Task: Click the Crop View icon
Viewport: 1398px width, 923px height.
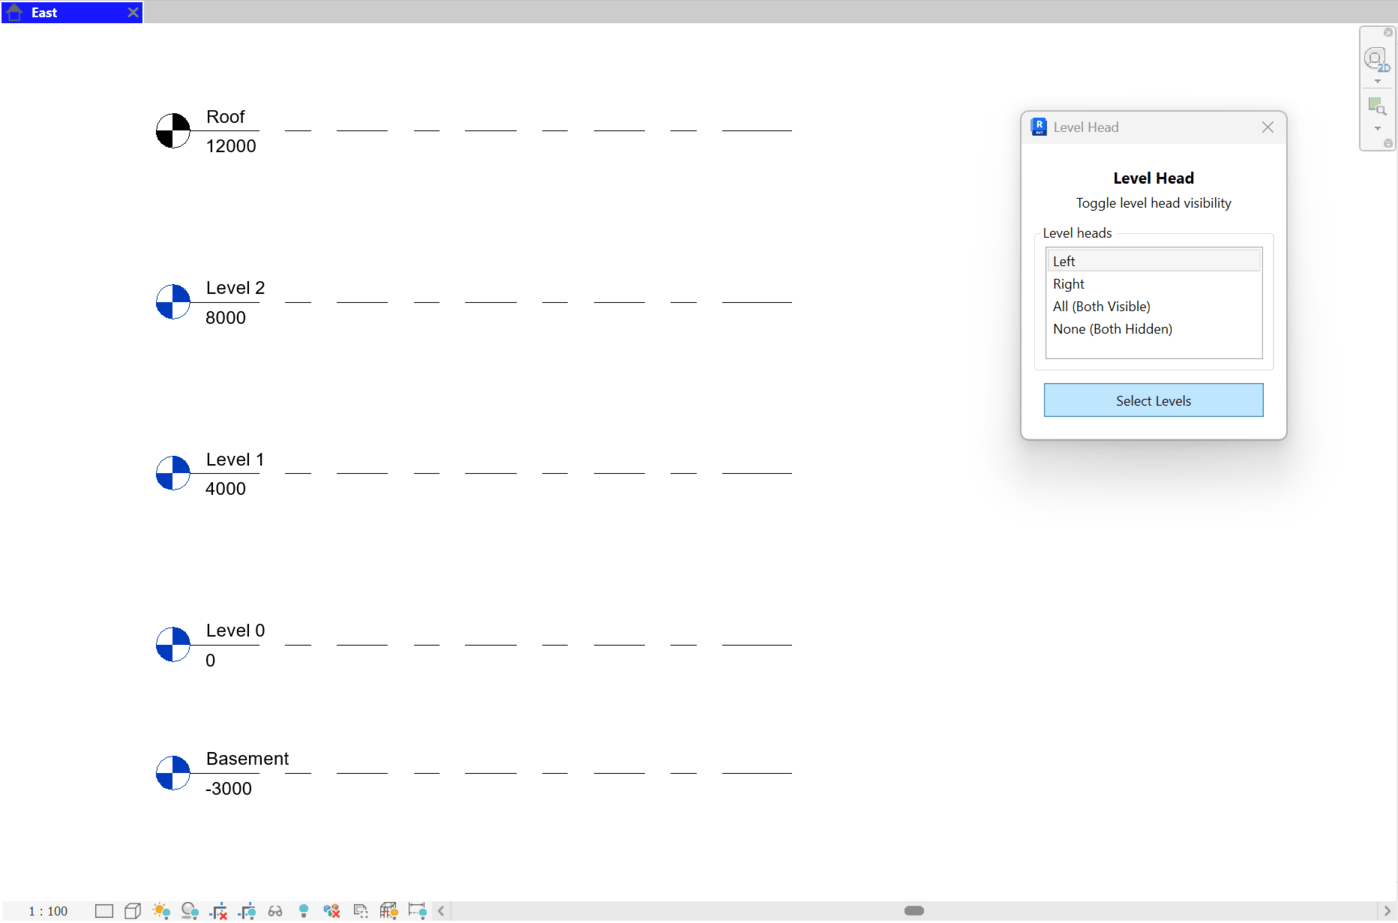Action: click(x=218, y=911)
